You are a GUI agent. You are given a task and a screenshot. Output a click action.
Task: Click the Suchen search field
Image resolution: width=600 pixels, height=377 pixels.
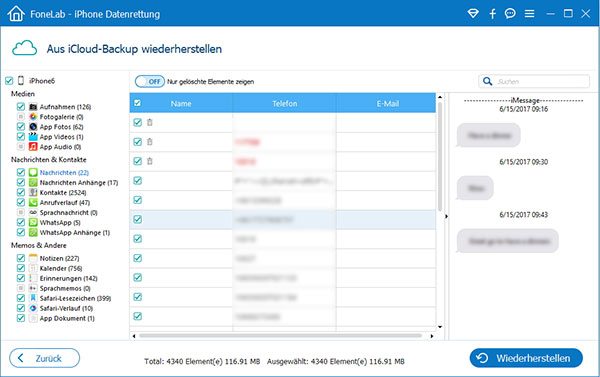coord(534,81)
